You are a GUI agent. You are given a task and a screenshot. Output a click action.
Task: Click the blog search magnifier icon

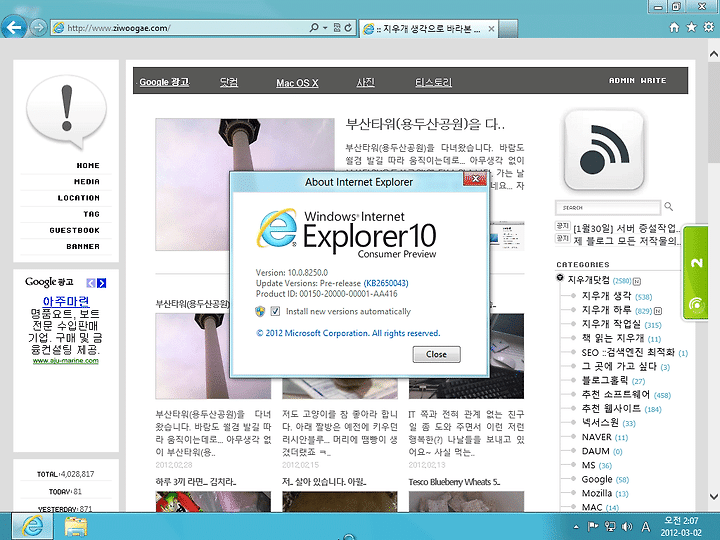669,207
